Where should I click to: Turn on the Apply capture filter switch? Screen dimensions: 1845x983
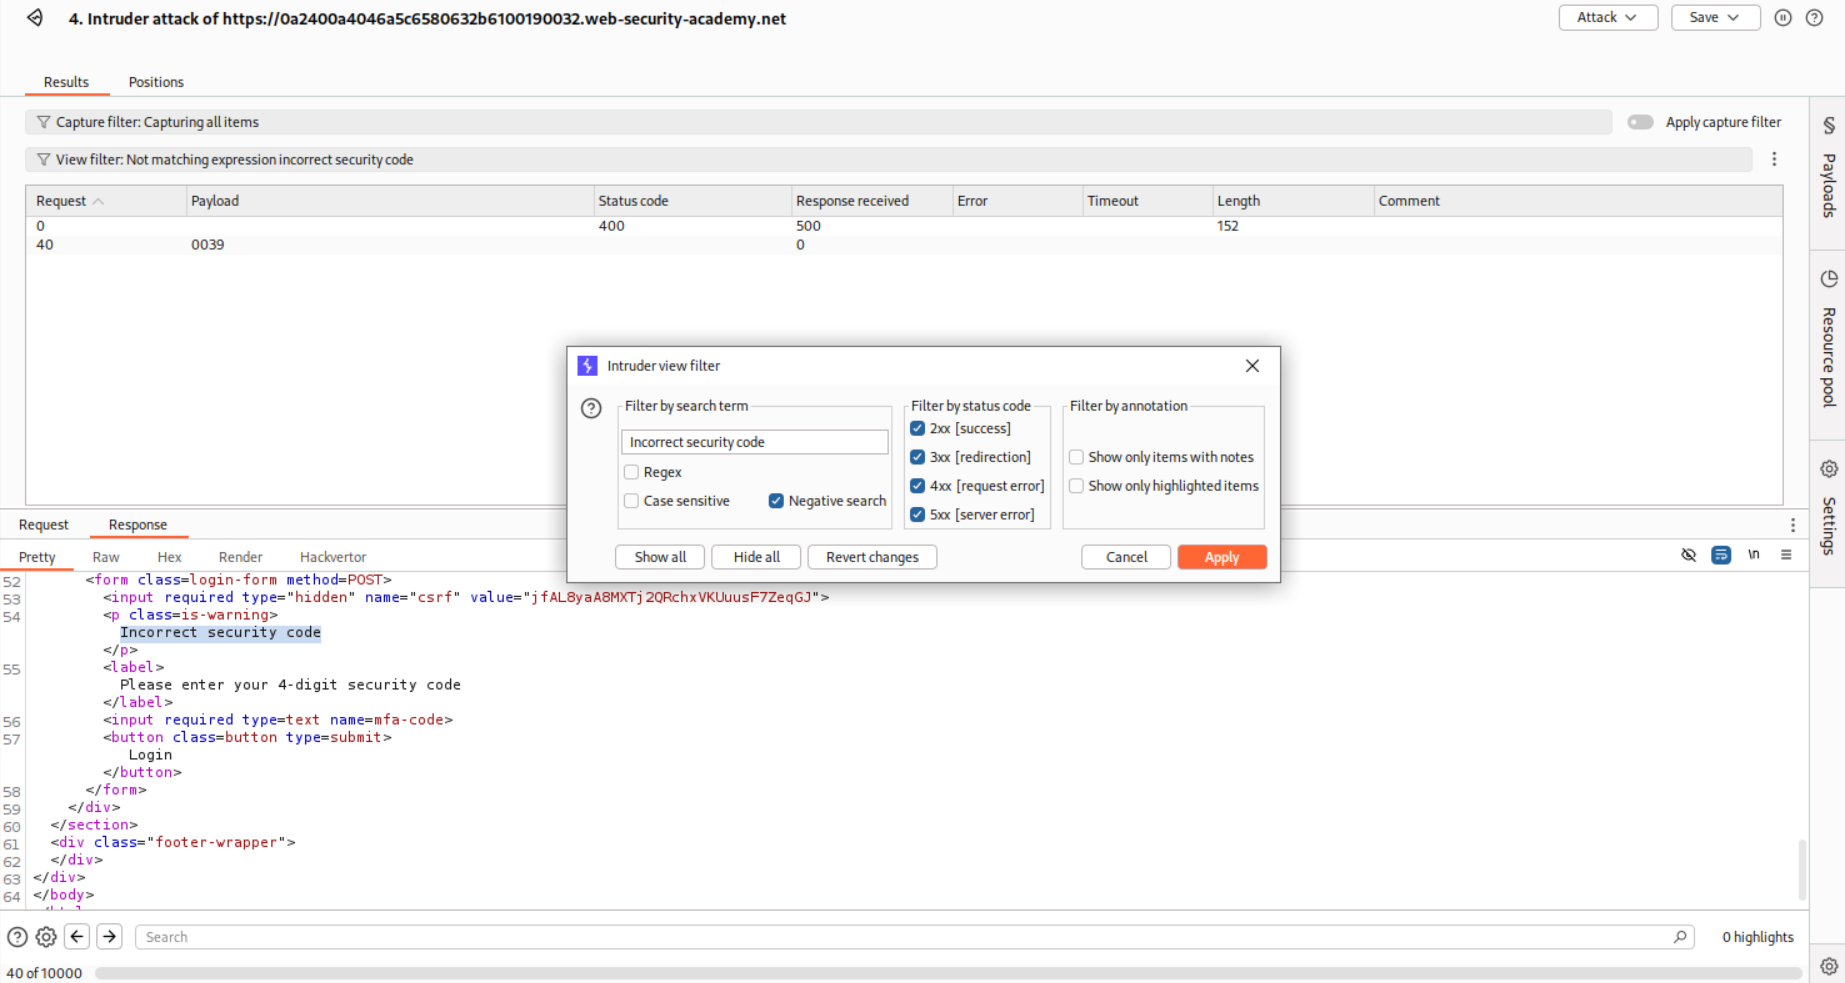point(1640,122)
